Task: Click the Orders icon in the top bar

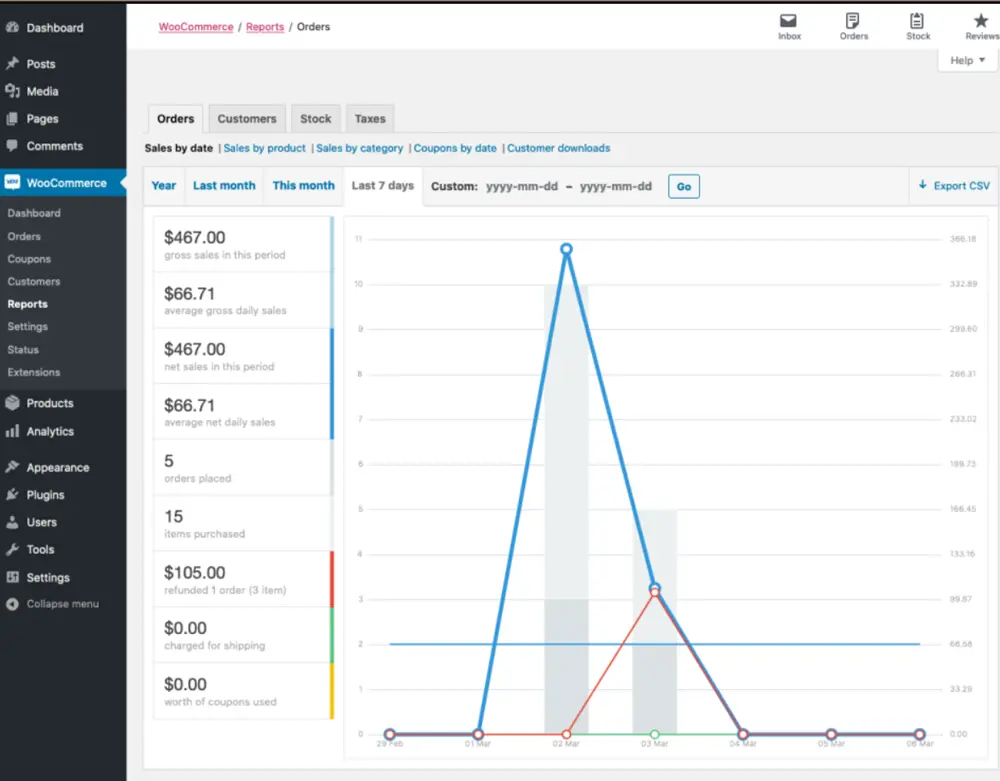Action: pos(853,22)
